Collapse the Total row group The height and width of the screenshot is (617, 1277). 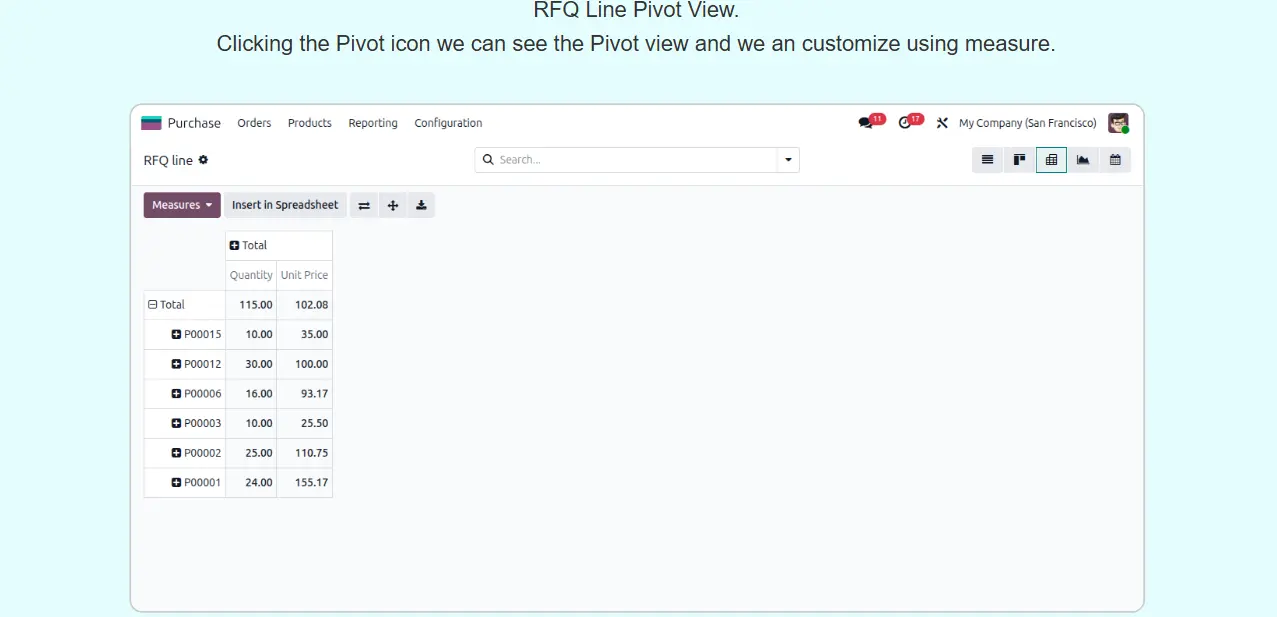pos(153,305)
